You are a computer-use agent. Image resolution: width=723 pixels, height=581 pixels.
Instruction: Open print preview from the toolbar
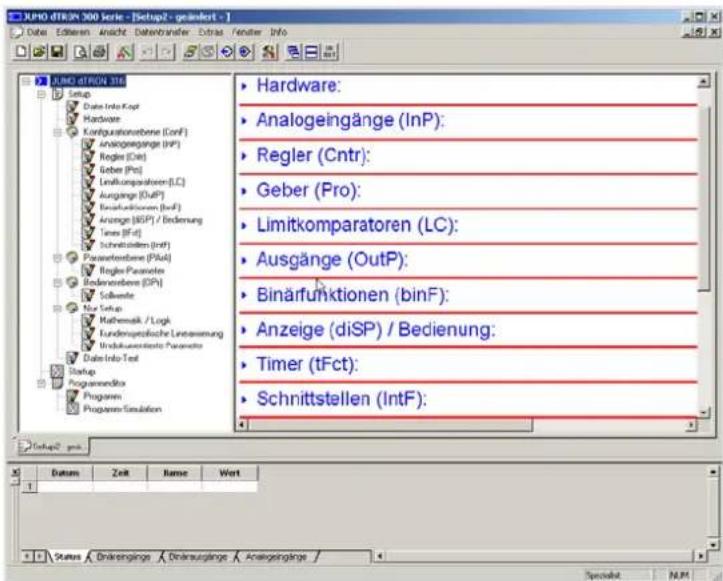(81, 52)
